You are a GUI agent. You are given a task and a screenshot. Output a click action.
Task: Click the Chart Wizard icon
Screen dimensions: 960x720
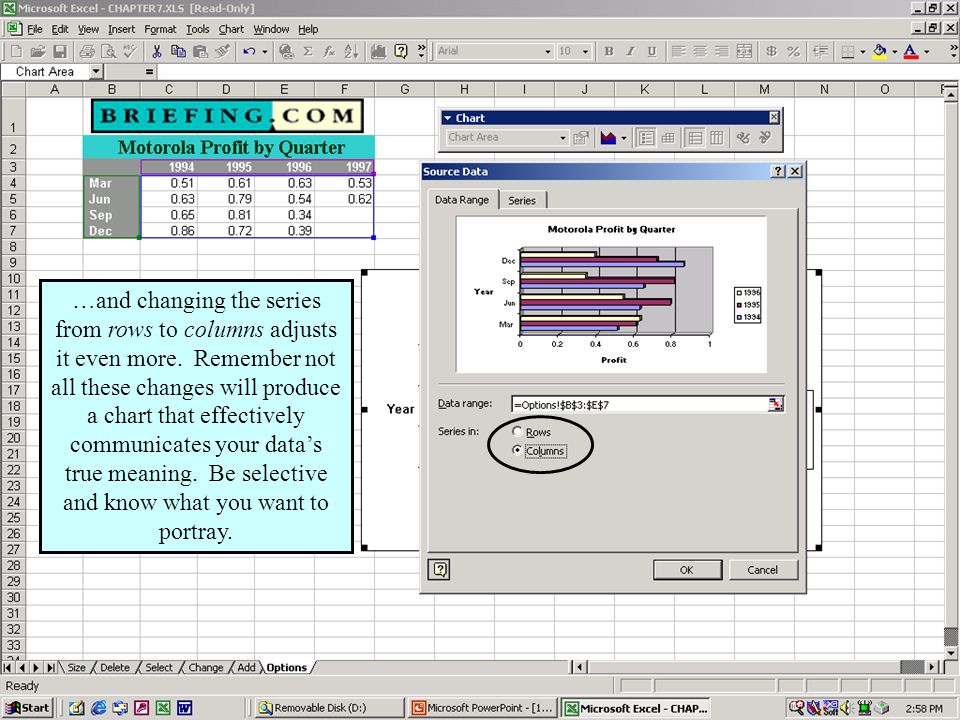pyautogui.click(x=378, y=51)
